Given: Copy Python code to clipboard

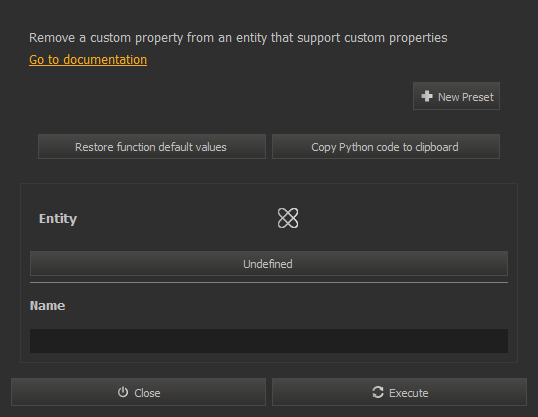Looking at the screenshot, I should point(386,147).
